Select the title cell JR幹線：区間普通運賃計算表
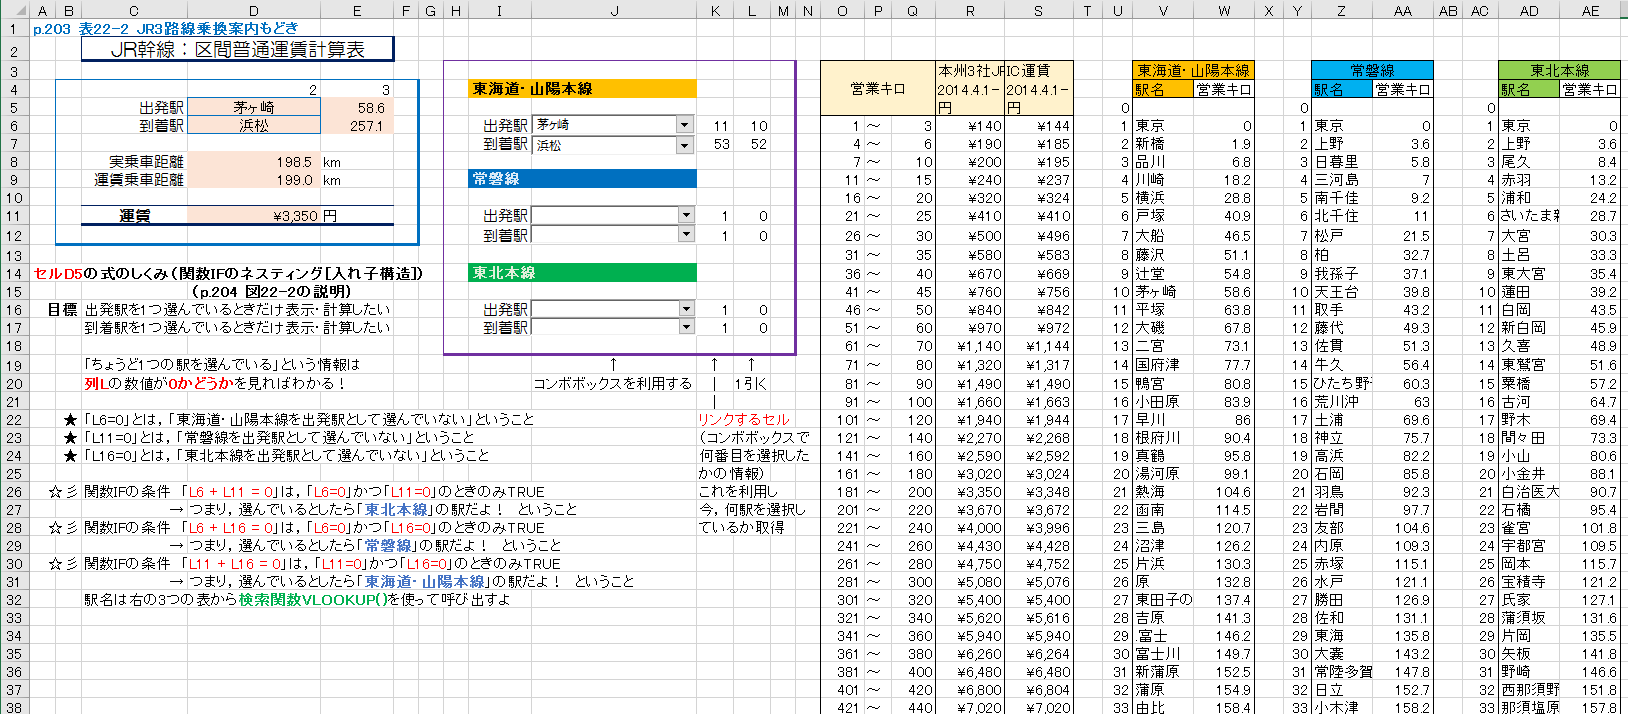This screenshot has width=1628, height=714. click(x=238, y=49)
